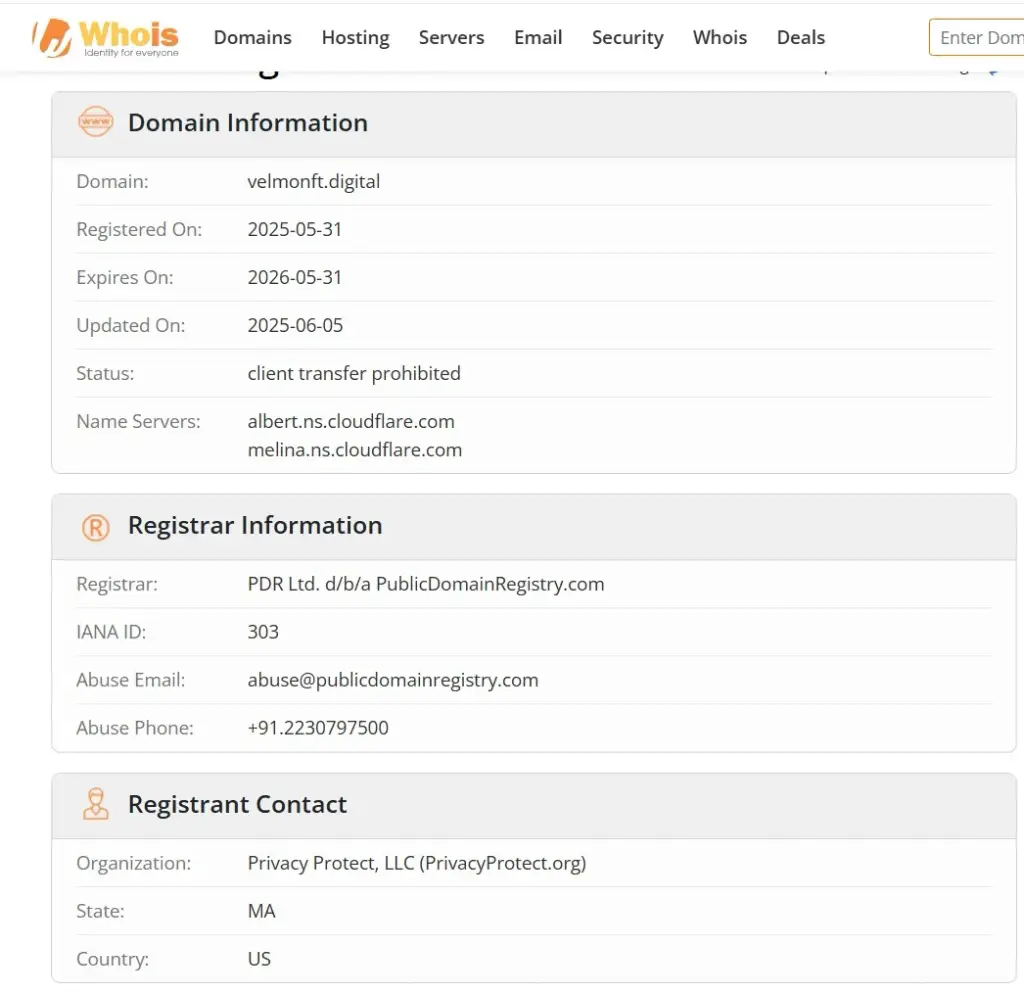1024x993 pixels.
Task: Click the Domain label
Action: [112, 181]
